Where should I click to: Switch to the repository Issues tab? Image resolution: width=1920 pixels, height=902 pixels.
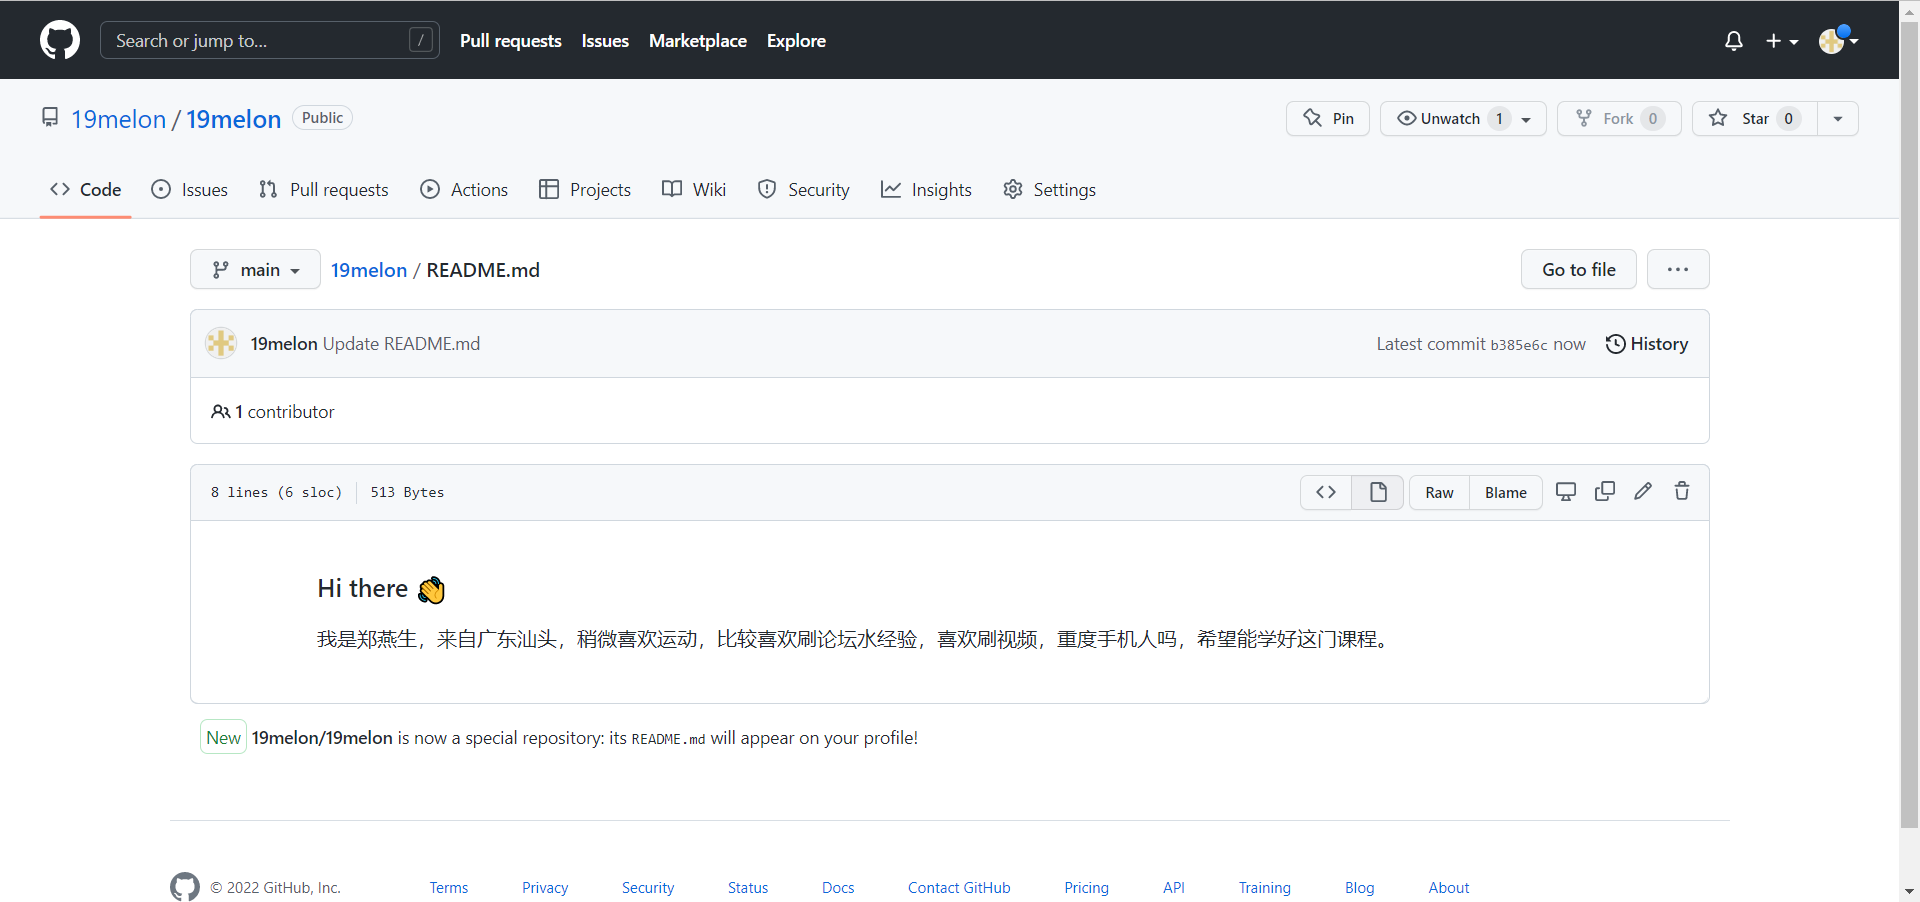click(190, 189)
